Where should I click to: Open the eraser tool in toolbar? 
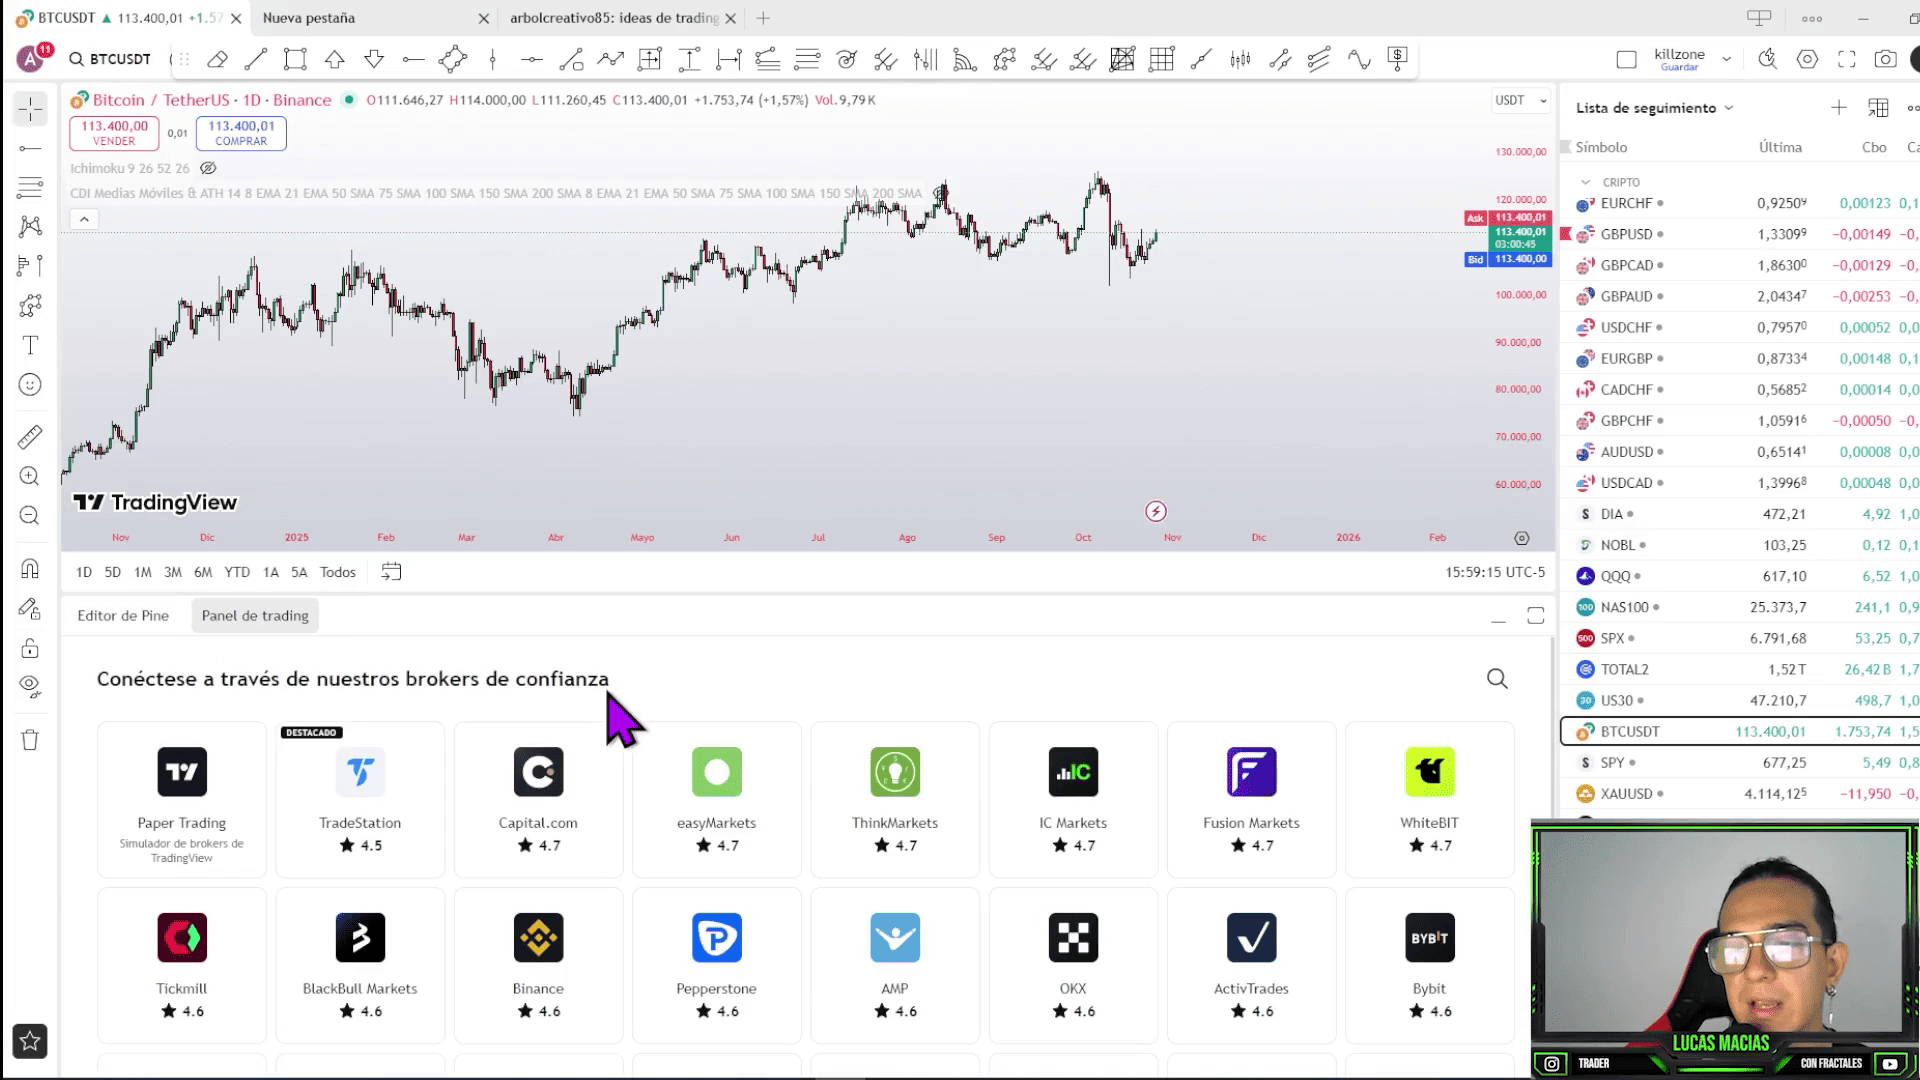tap(217, 60)
